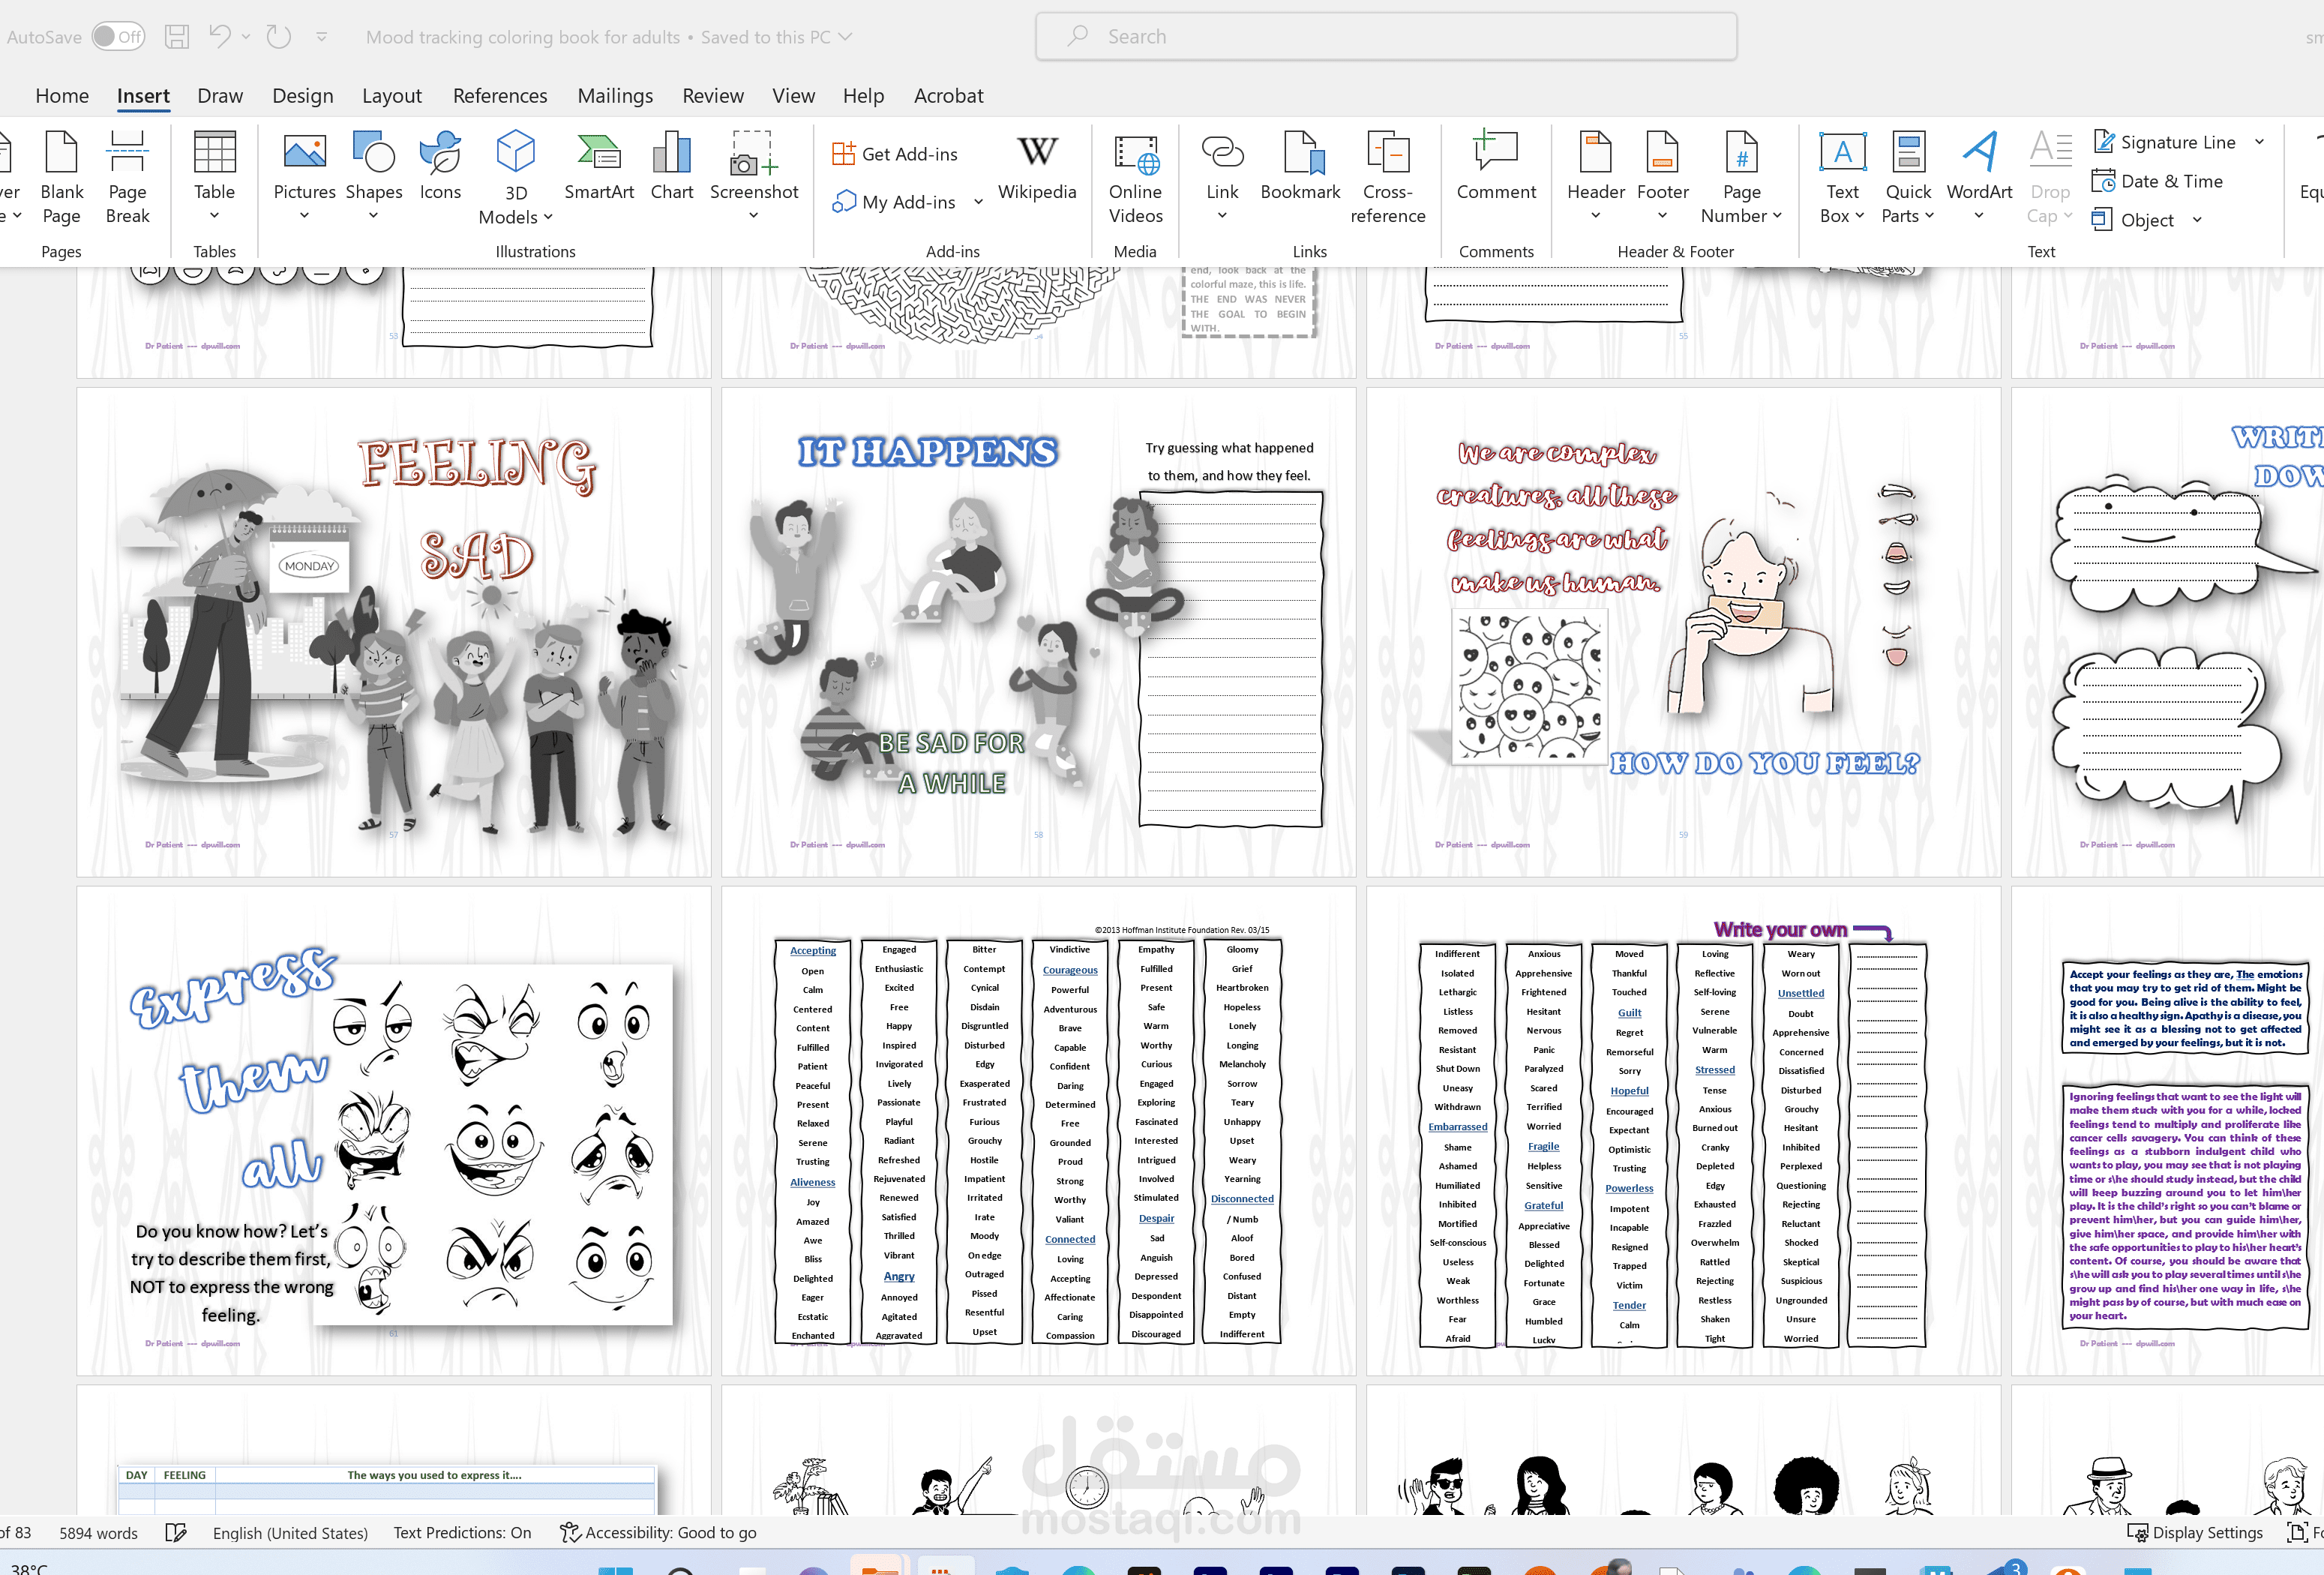
Task: Toggle the AutoSave switch
Action: pos(118,37)
